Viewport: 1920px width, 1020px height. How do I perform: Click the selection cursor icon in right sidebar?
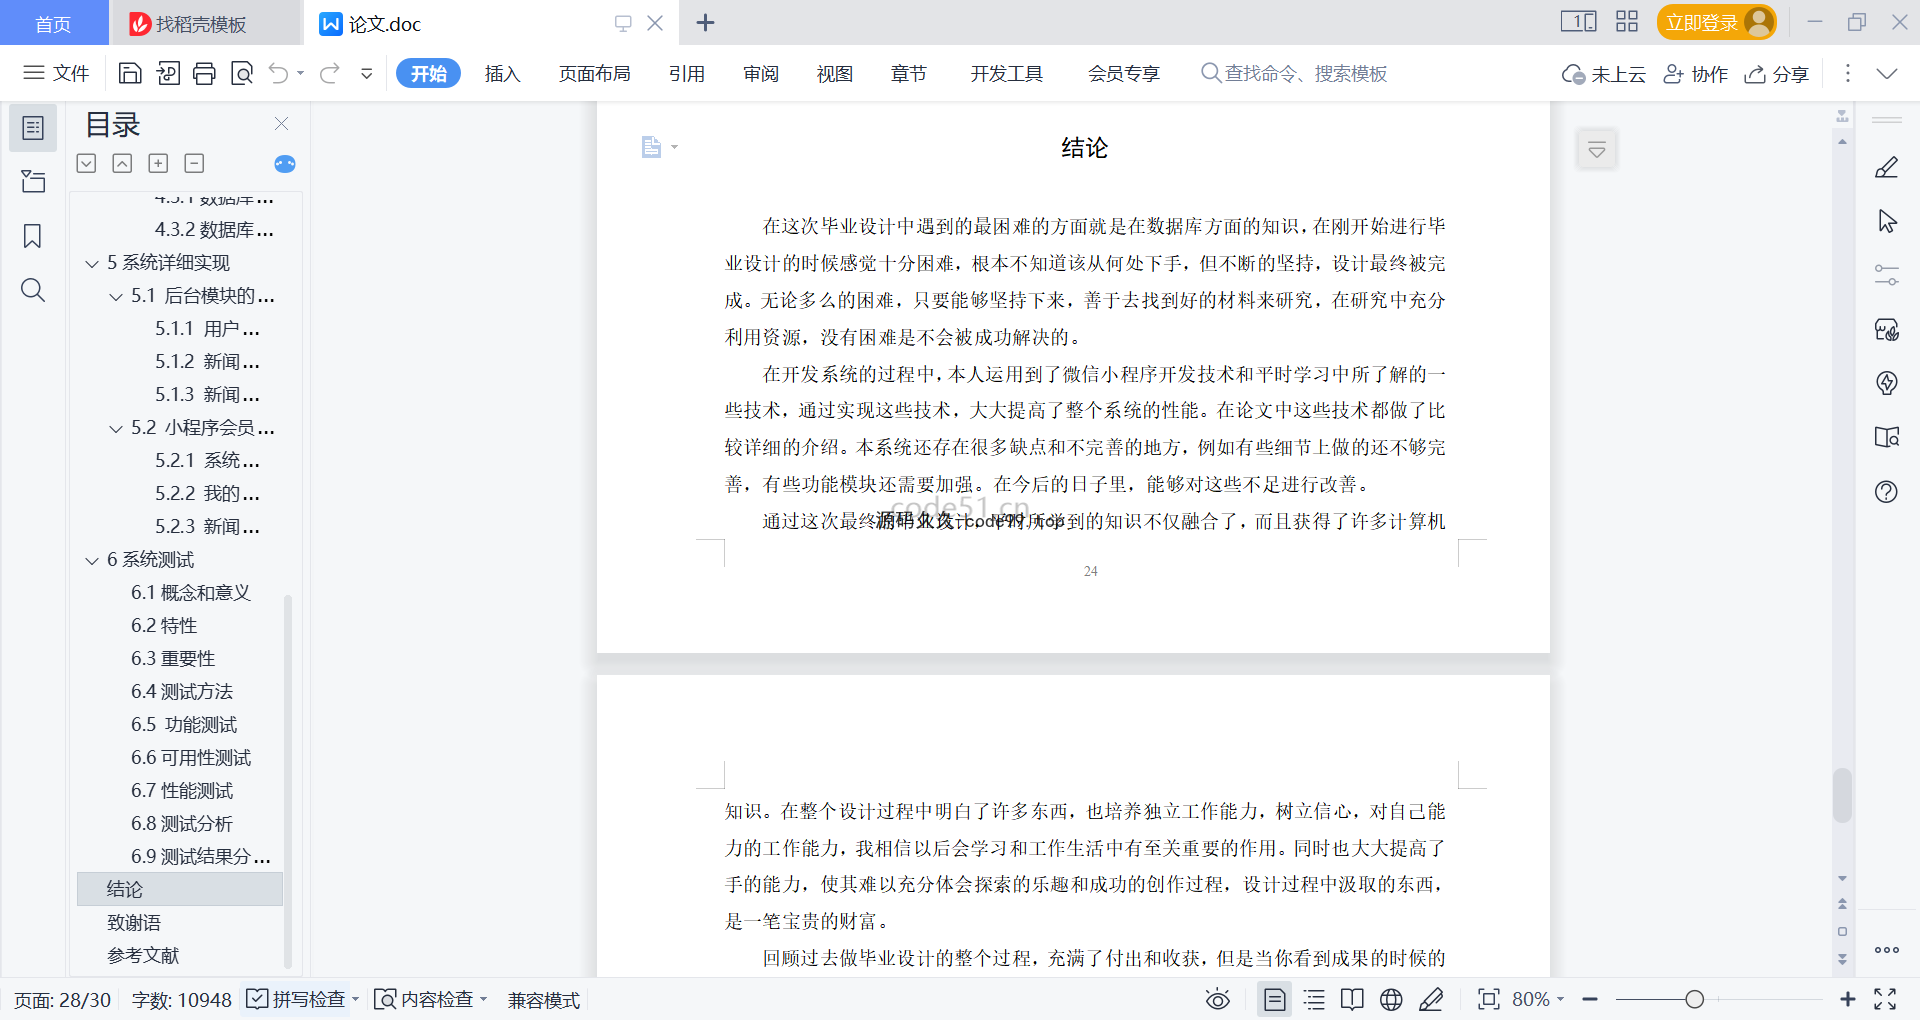pyautogui.click(x=1887, y=221)
